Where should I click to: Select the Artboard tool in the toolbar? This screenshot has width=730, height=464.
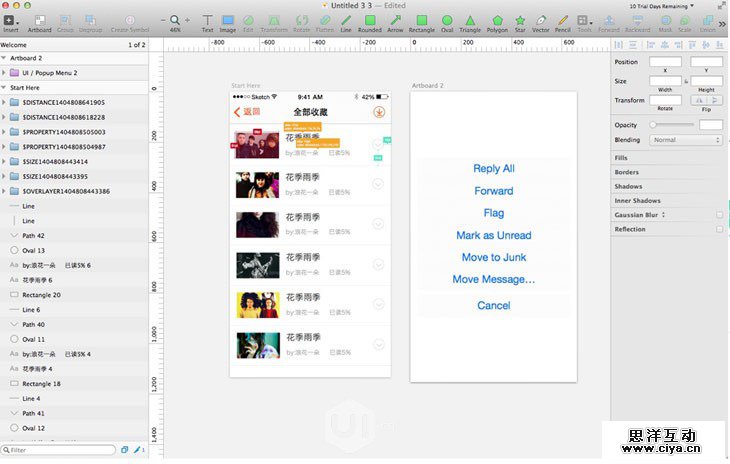click(40, 20)
